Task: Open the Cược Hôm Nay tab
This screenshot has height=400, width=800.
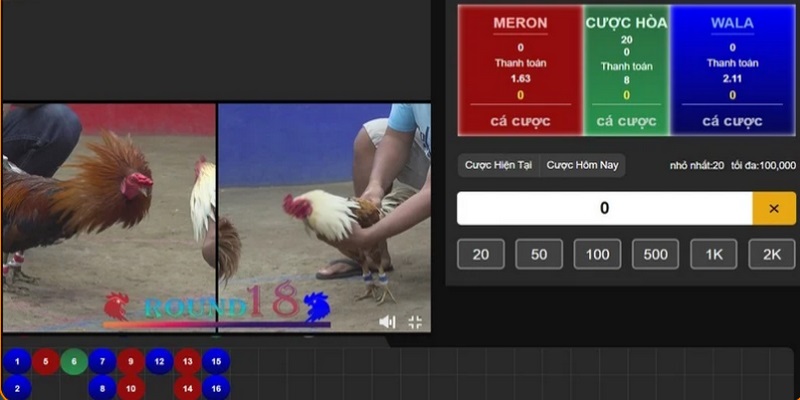Action: click(582, 165)
